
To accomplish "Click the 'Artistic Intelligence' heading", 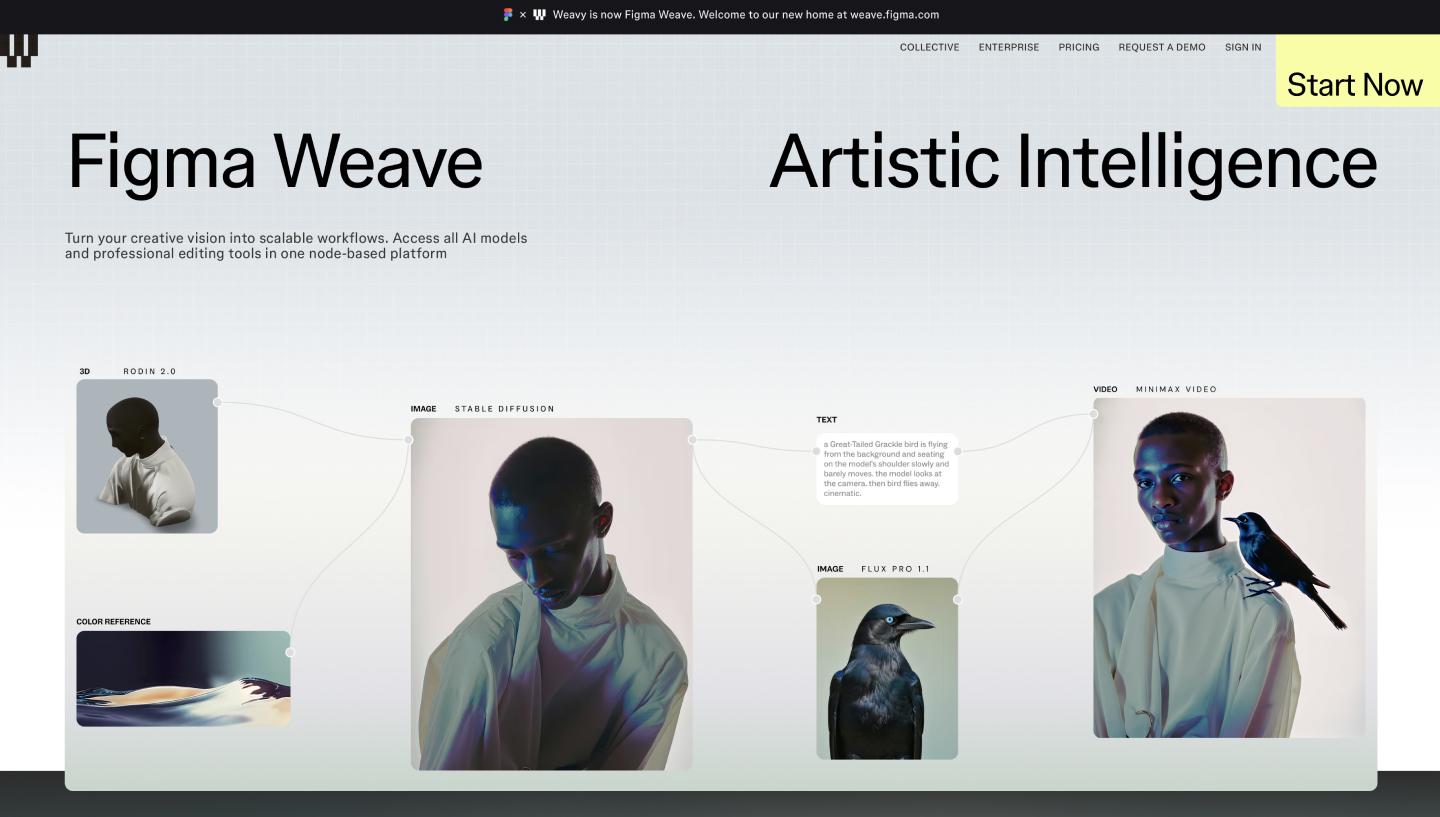I will click(x=1073, y=161).
